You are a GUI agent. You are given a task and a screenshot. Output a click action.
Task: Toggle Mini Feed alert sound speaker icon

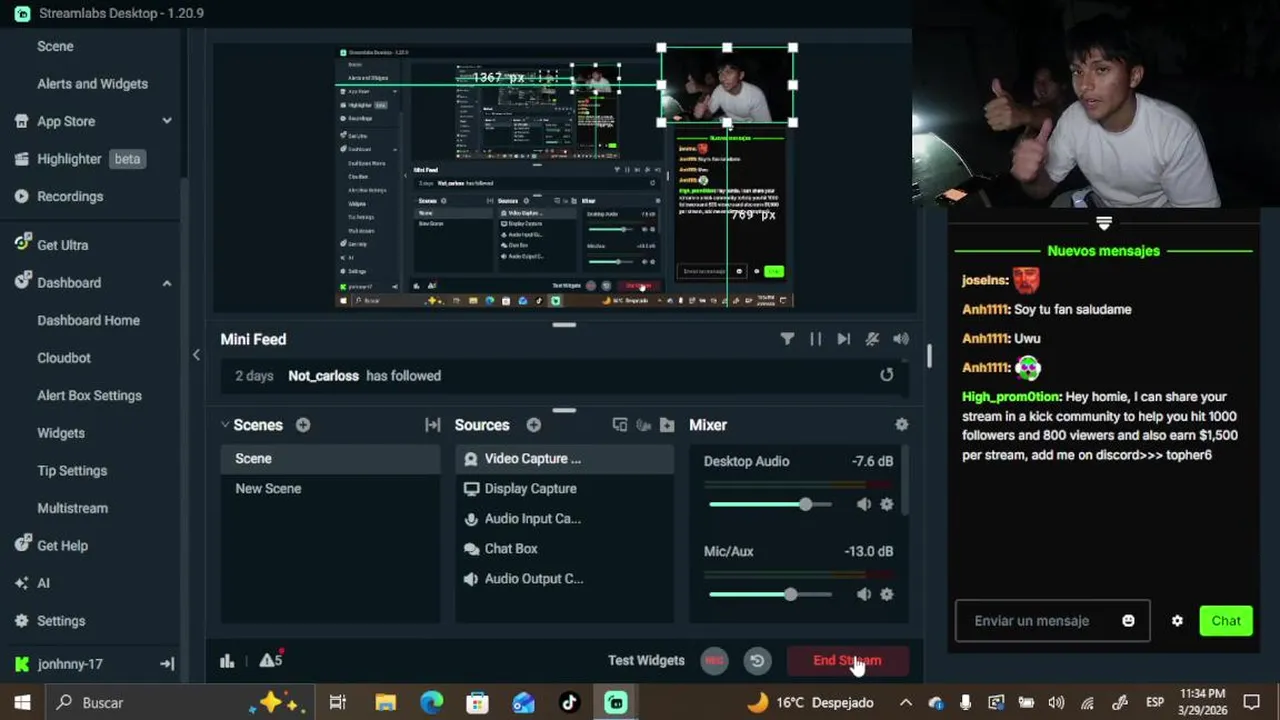tap(901, 339)
